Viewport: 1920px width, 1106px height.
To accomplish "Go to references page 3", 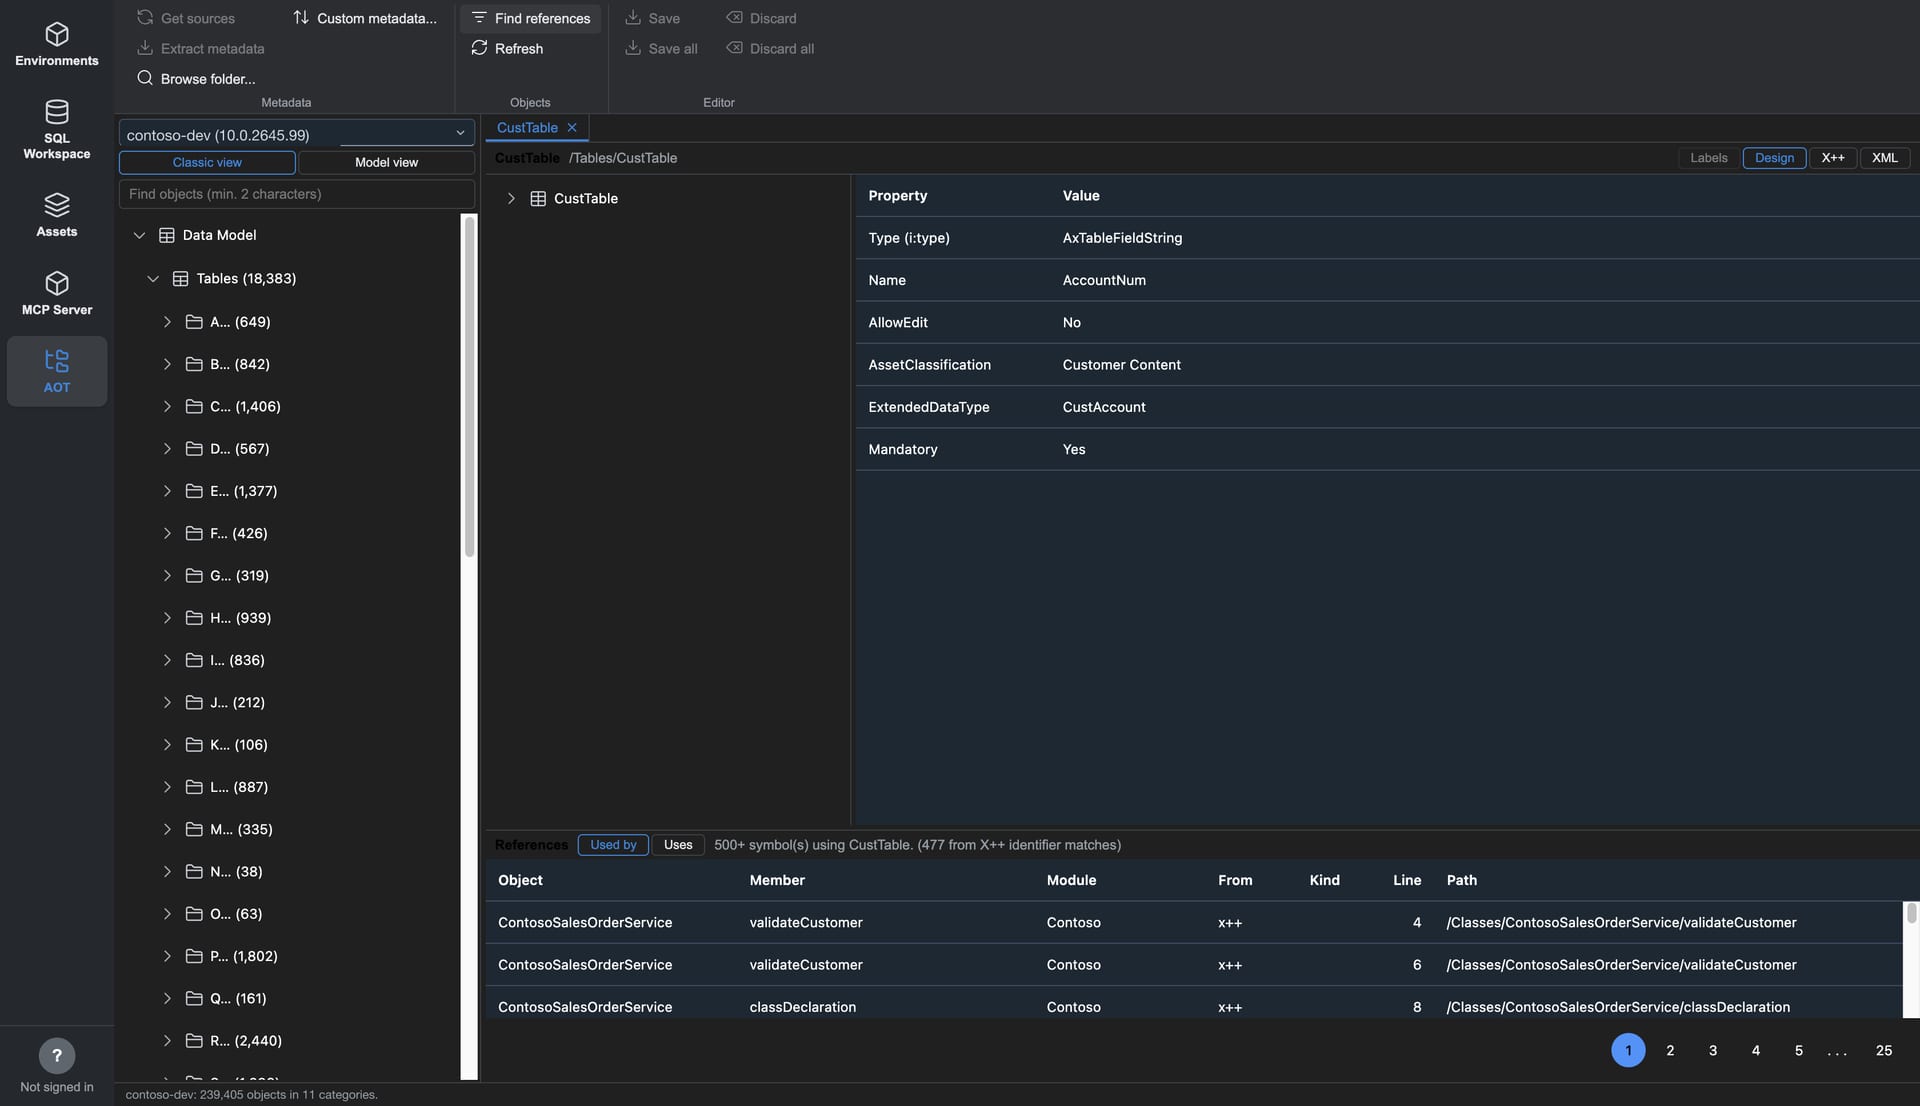I will pos(1712,1050).
